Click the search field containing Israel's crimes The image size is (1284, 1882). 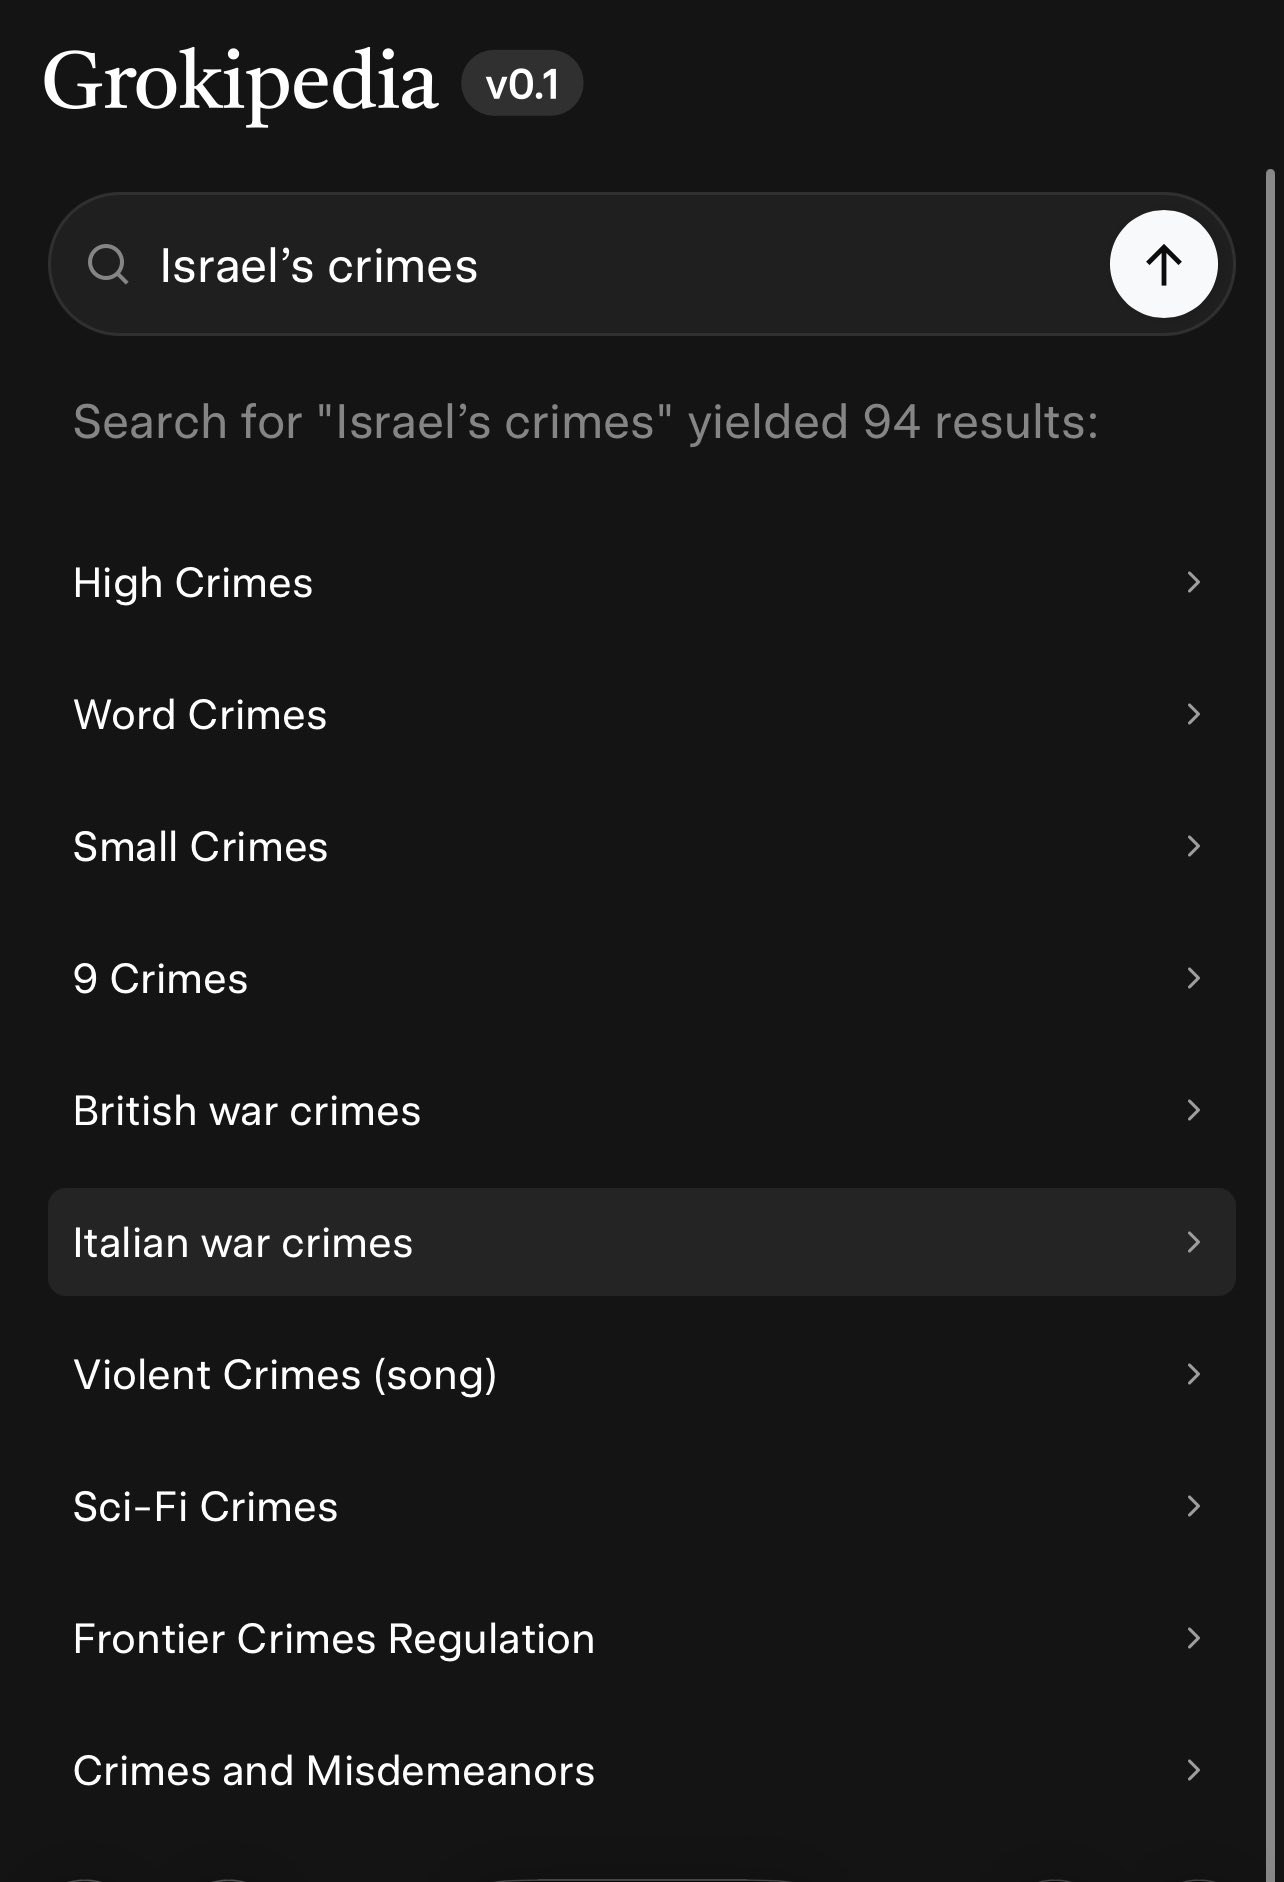(x=620, y=266)
